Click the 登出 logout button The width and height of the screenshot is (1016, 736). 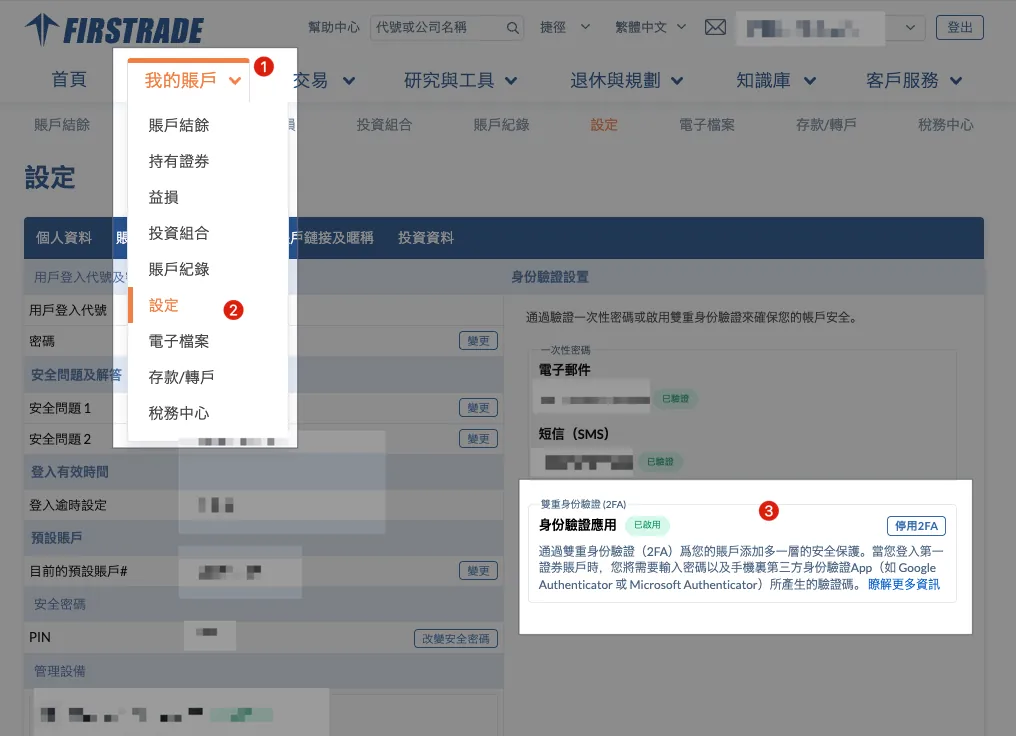pyautogui.click(x=960, y=28)
